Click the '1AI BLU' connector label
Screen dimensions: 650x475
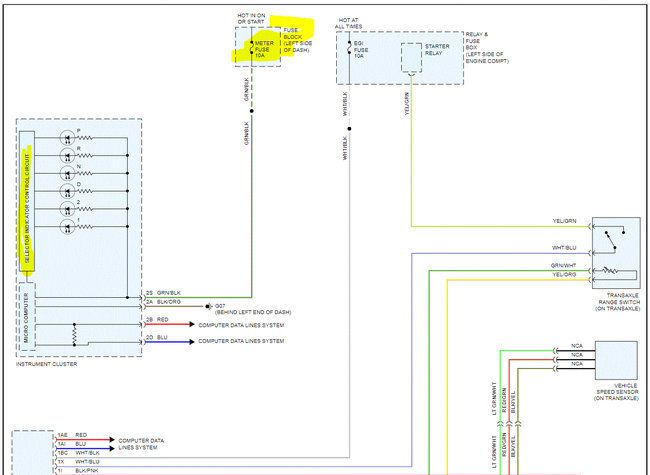(x=72, y=444)
